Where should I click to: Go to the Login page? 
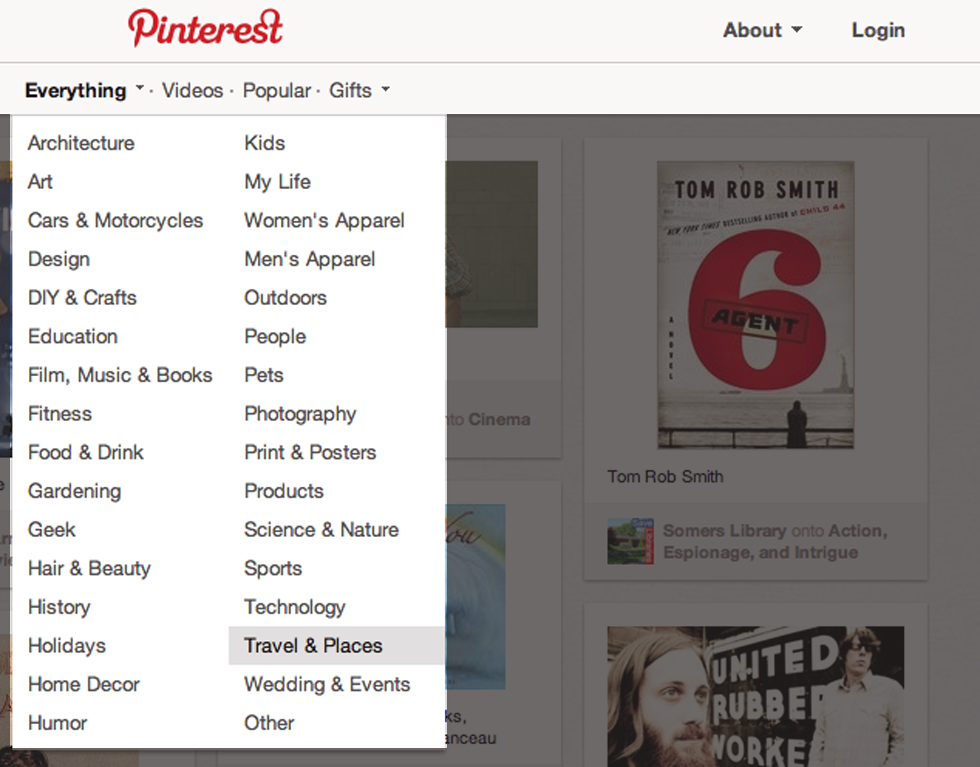click(878, 30)
